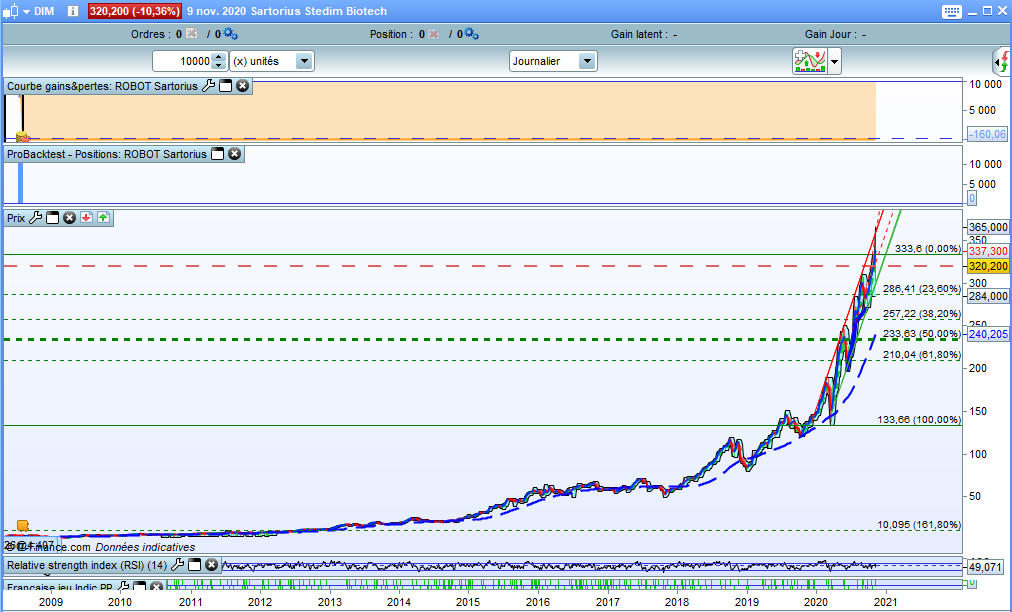Click the 286,41 (23,60%) Fibonacci label
Viewport: 1012px width, 612px height.
pyautogui.click(x=922, y=289)
